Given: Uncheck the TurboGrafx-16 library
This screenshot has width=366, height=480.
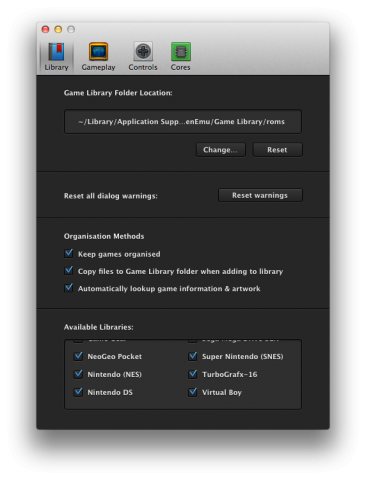Looking at the screenshot, I should 193,374.
